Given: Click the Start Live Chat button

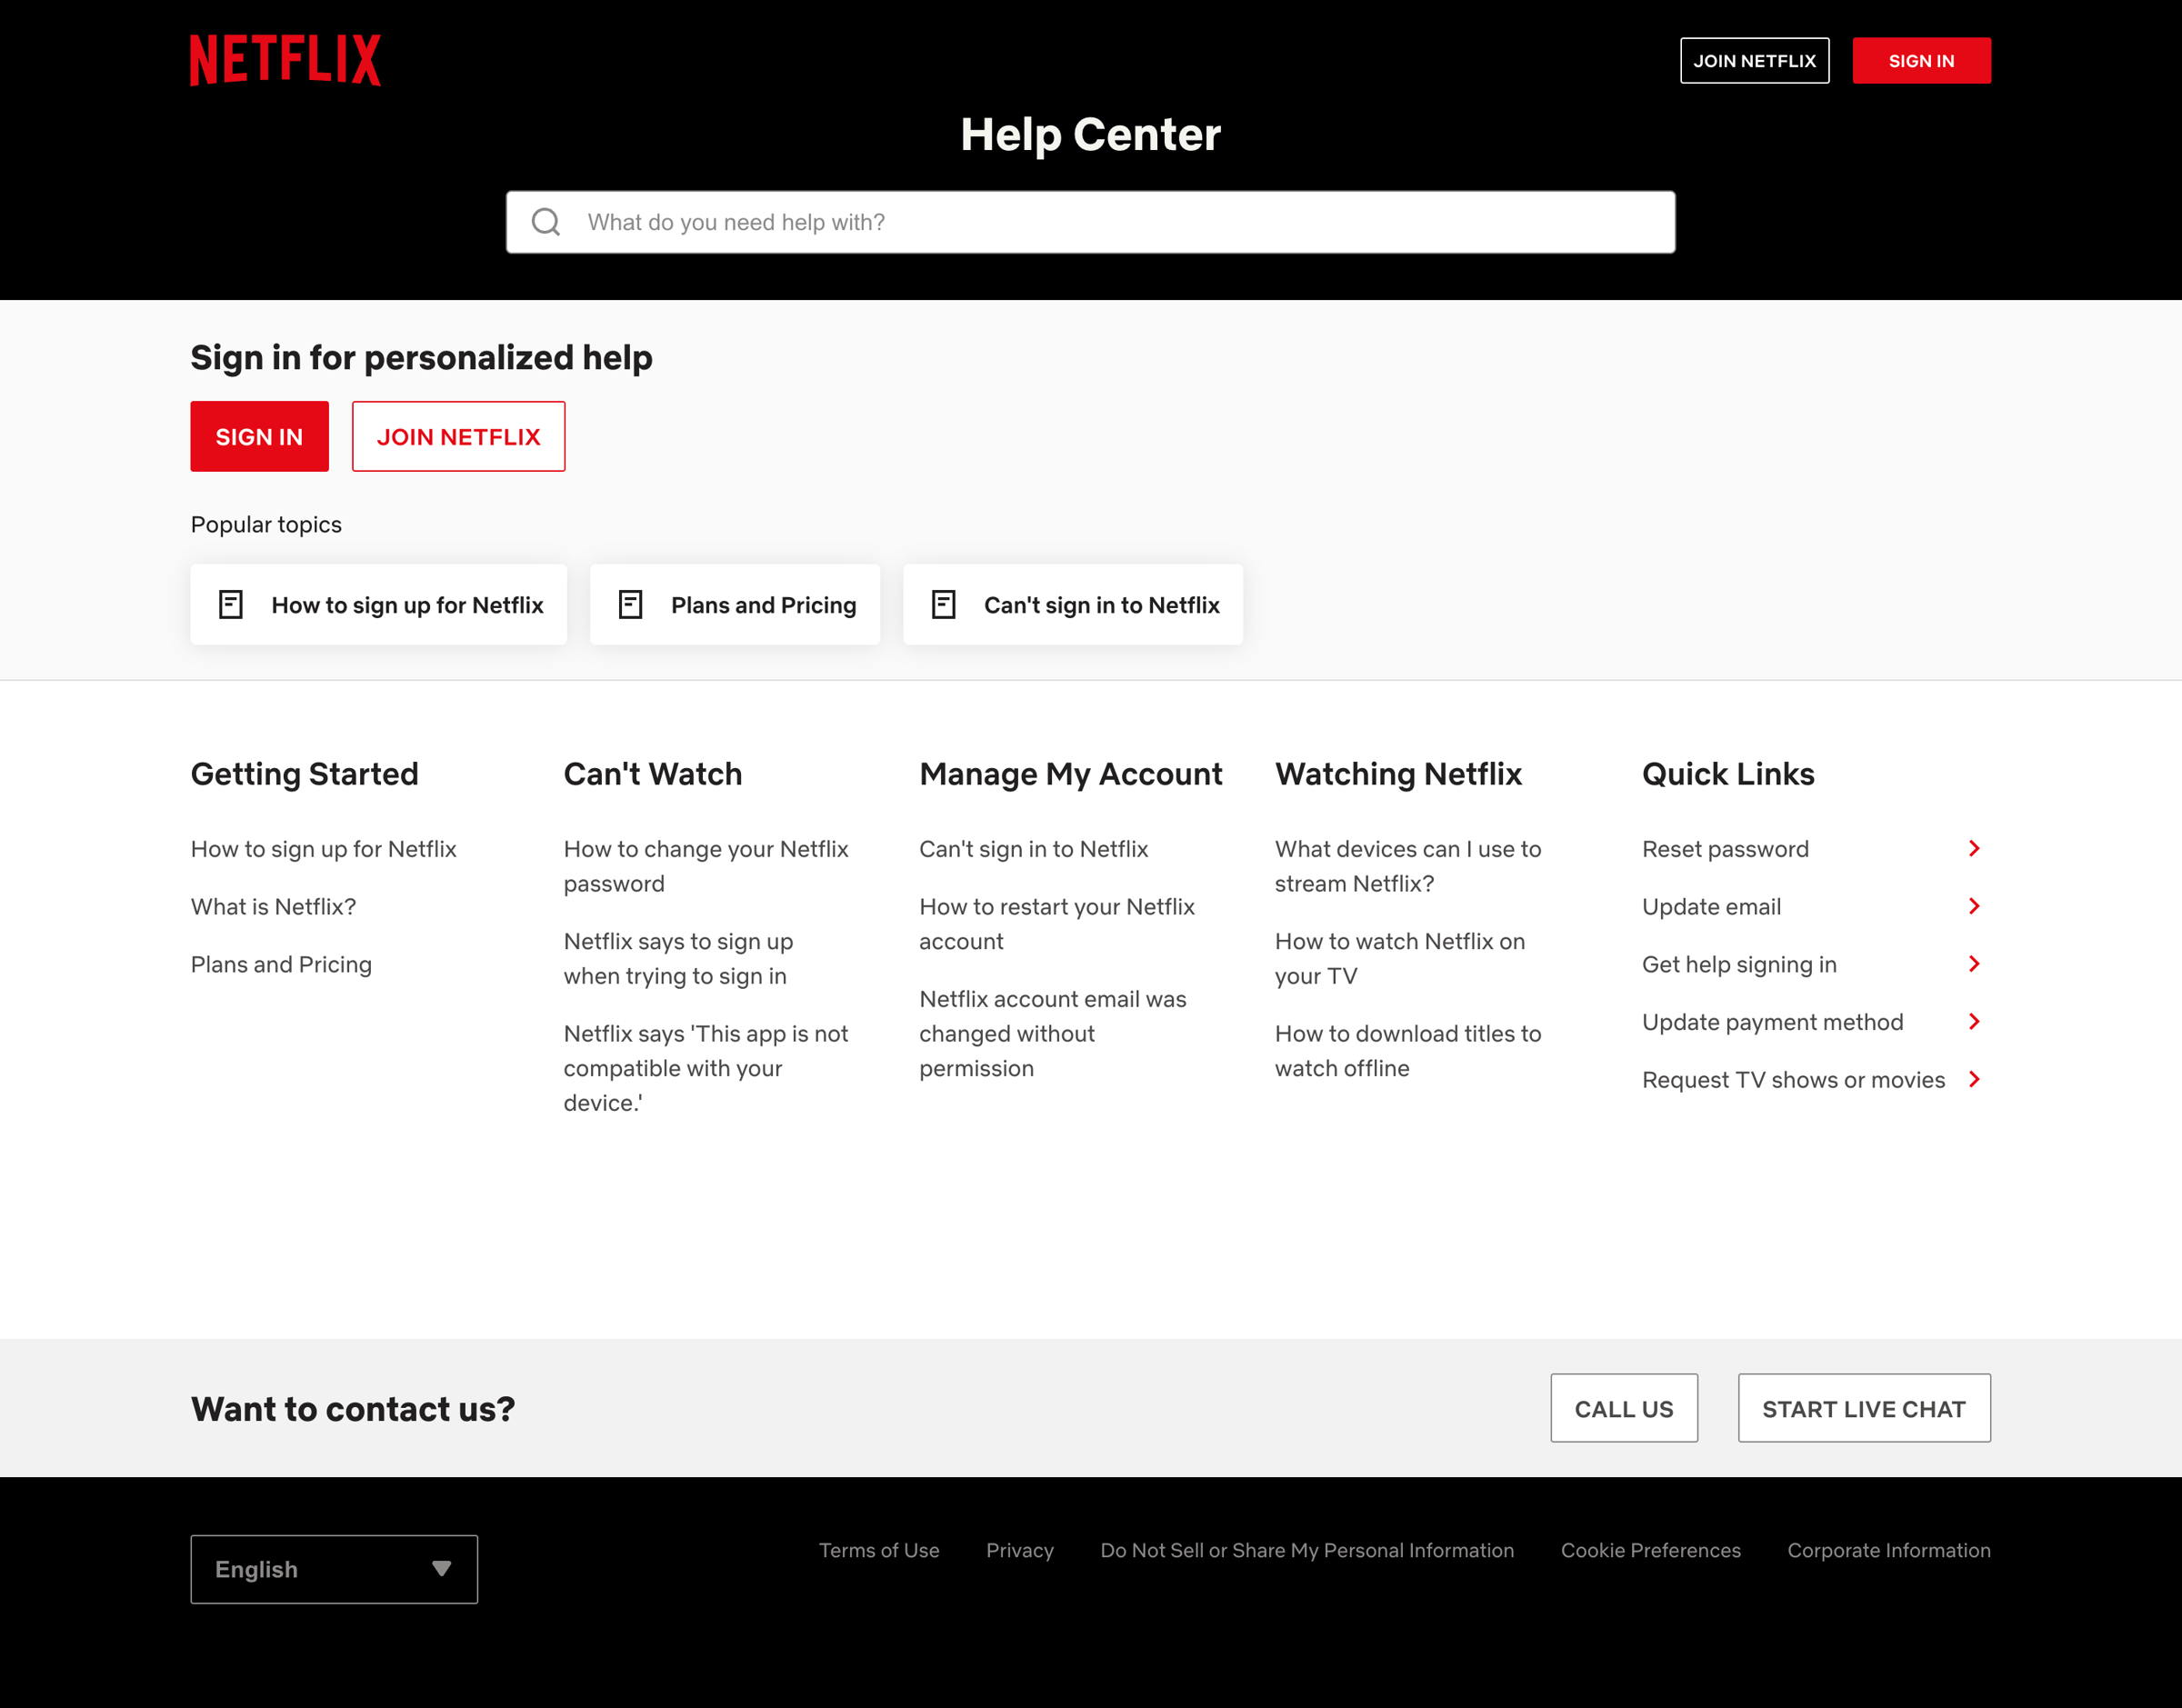Looking at the screenshot, I should pyautogui.click(x=1864, y=1408).
